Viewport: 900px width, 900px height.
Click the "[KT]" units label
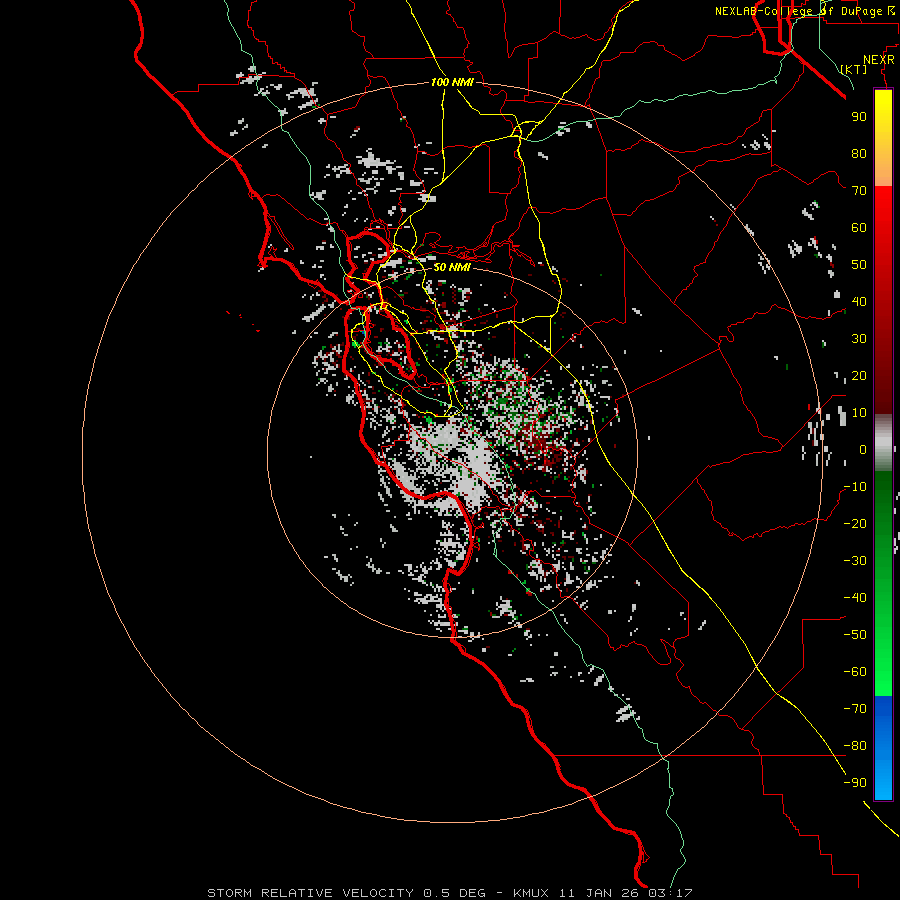click(854, 69)
